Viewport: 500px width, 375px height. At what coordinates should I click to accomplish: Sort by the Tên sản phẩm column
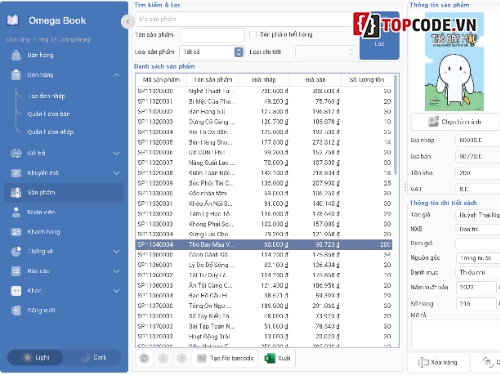tap(213, 80)
